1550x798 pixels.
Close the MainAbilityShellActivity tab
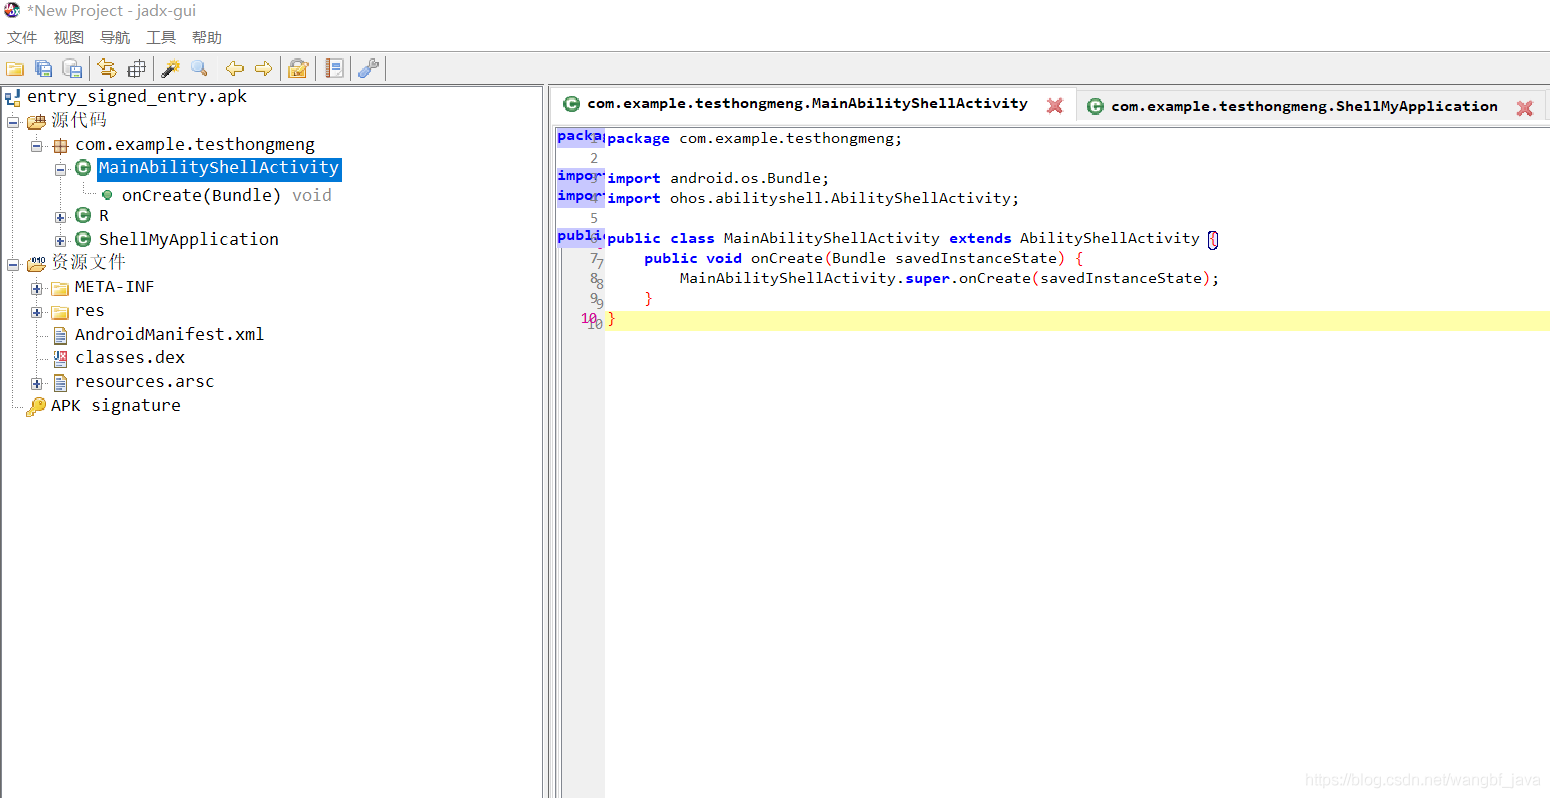coord(1055,105)
